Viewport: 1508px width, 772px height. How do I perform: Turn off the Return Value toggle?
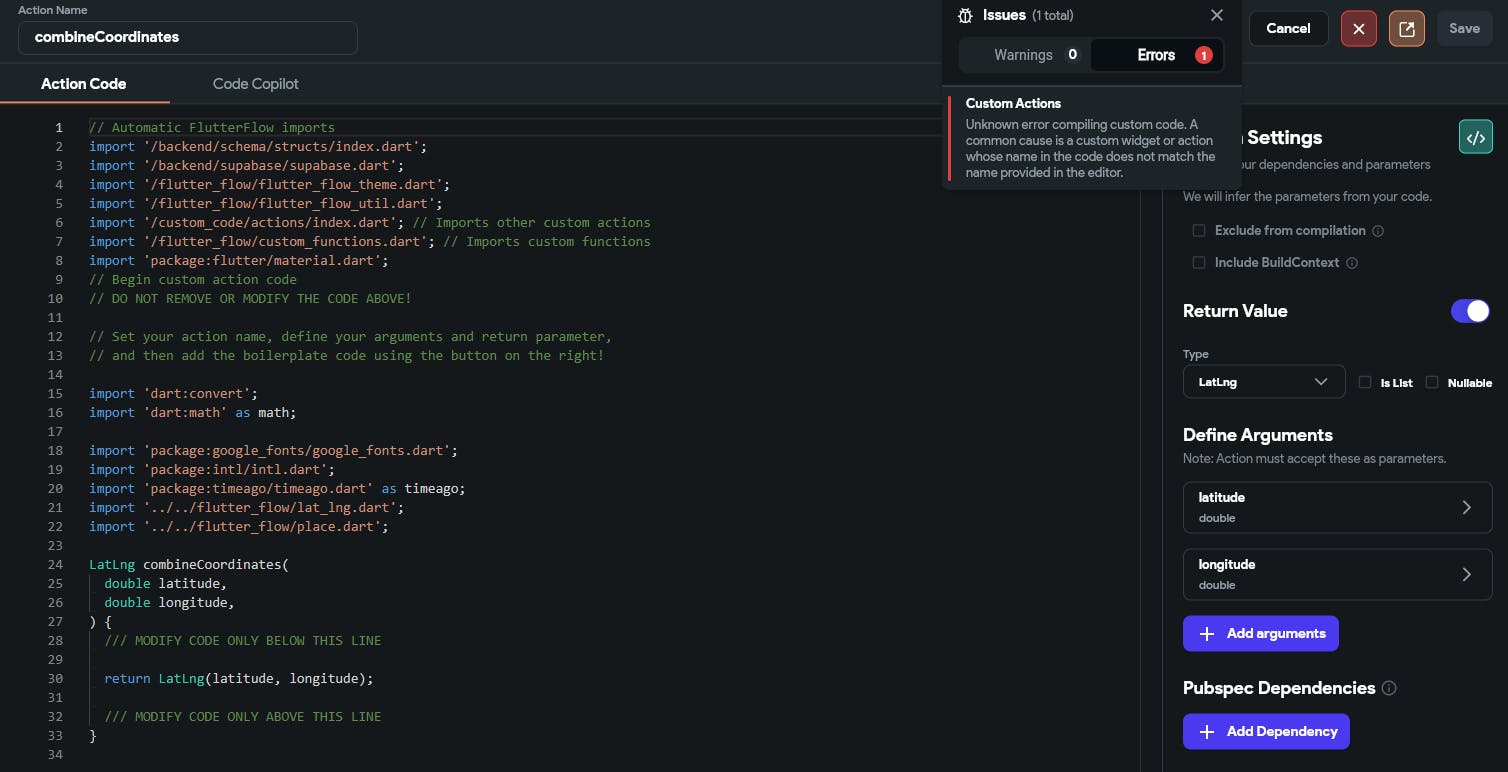1469,311
